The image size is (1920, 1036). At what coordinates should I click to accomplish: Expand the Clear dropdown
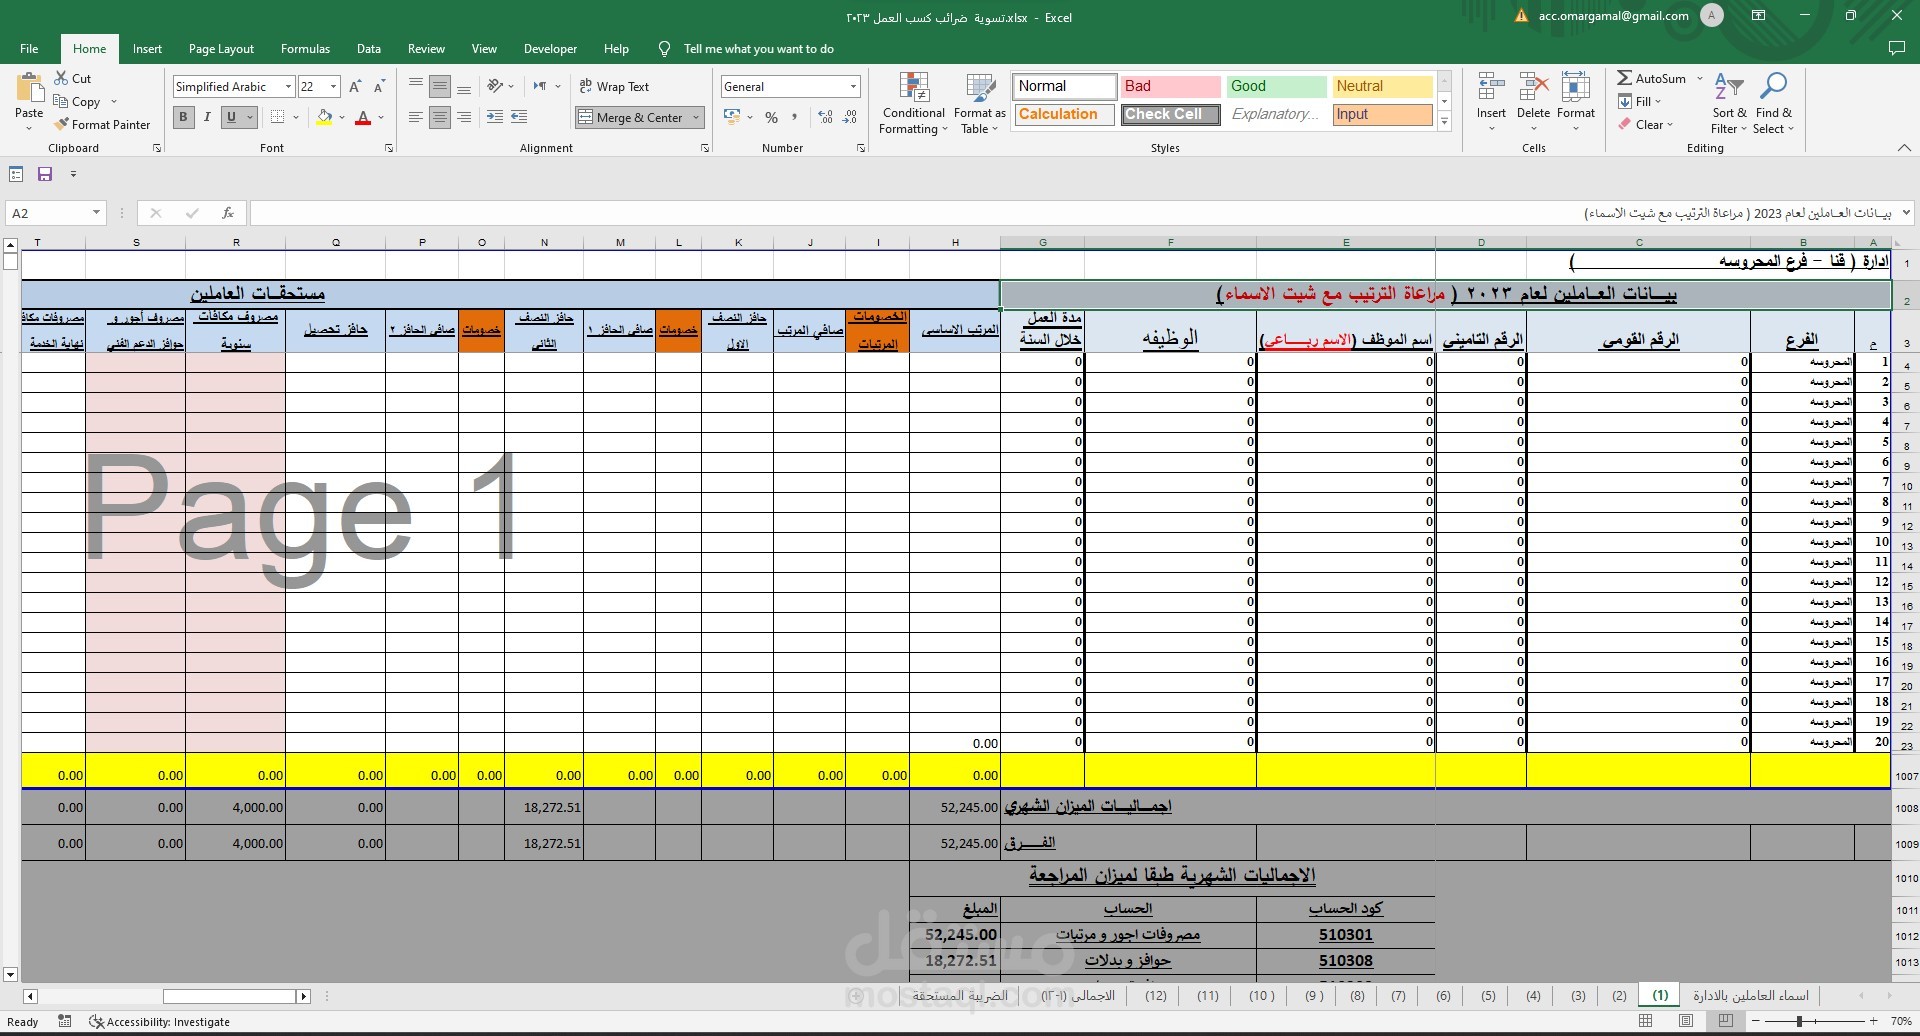pos(1670,124)
